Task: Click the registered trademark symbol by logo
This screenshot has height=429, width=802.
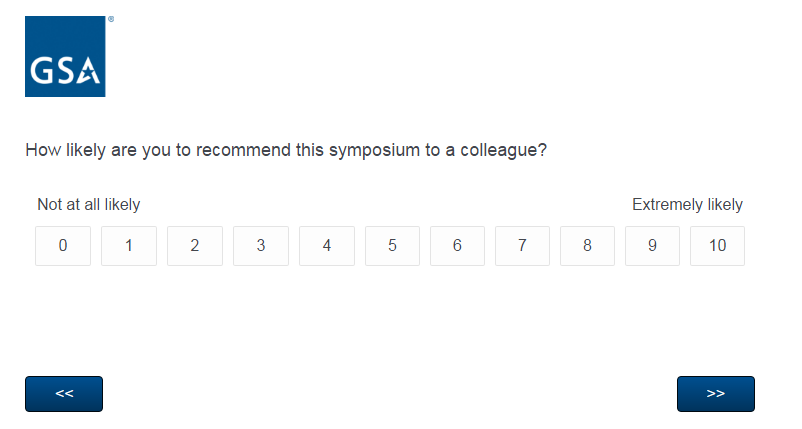Action: click(110, 19)
